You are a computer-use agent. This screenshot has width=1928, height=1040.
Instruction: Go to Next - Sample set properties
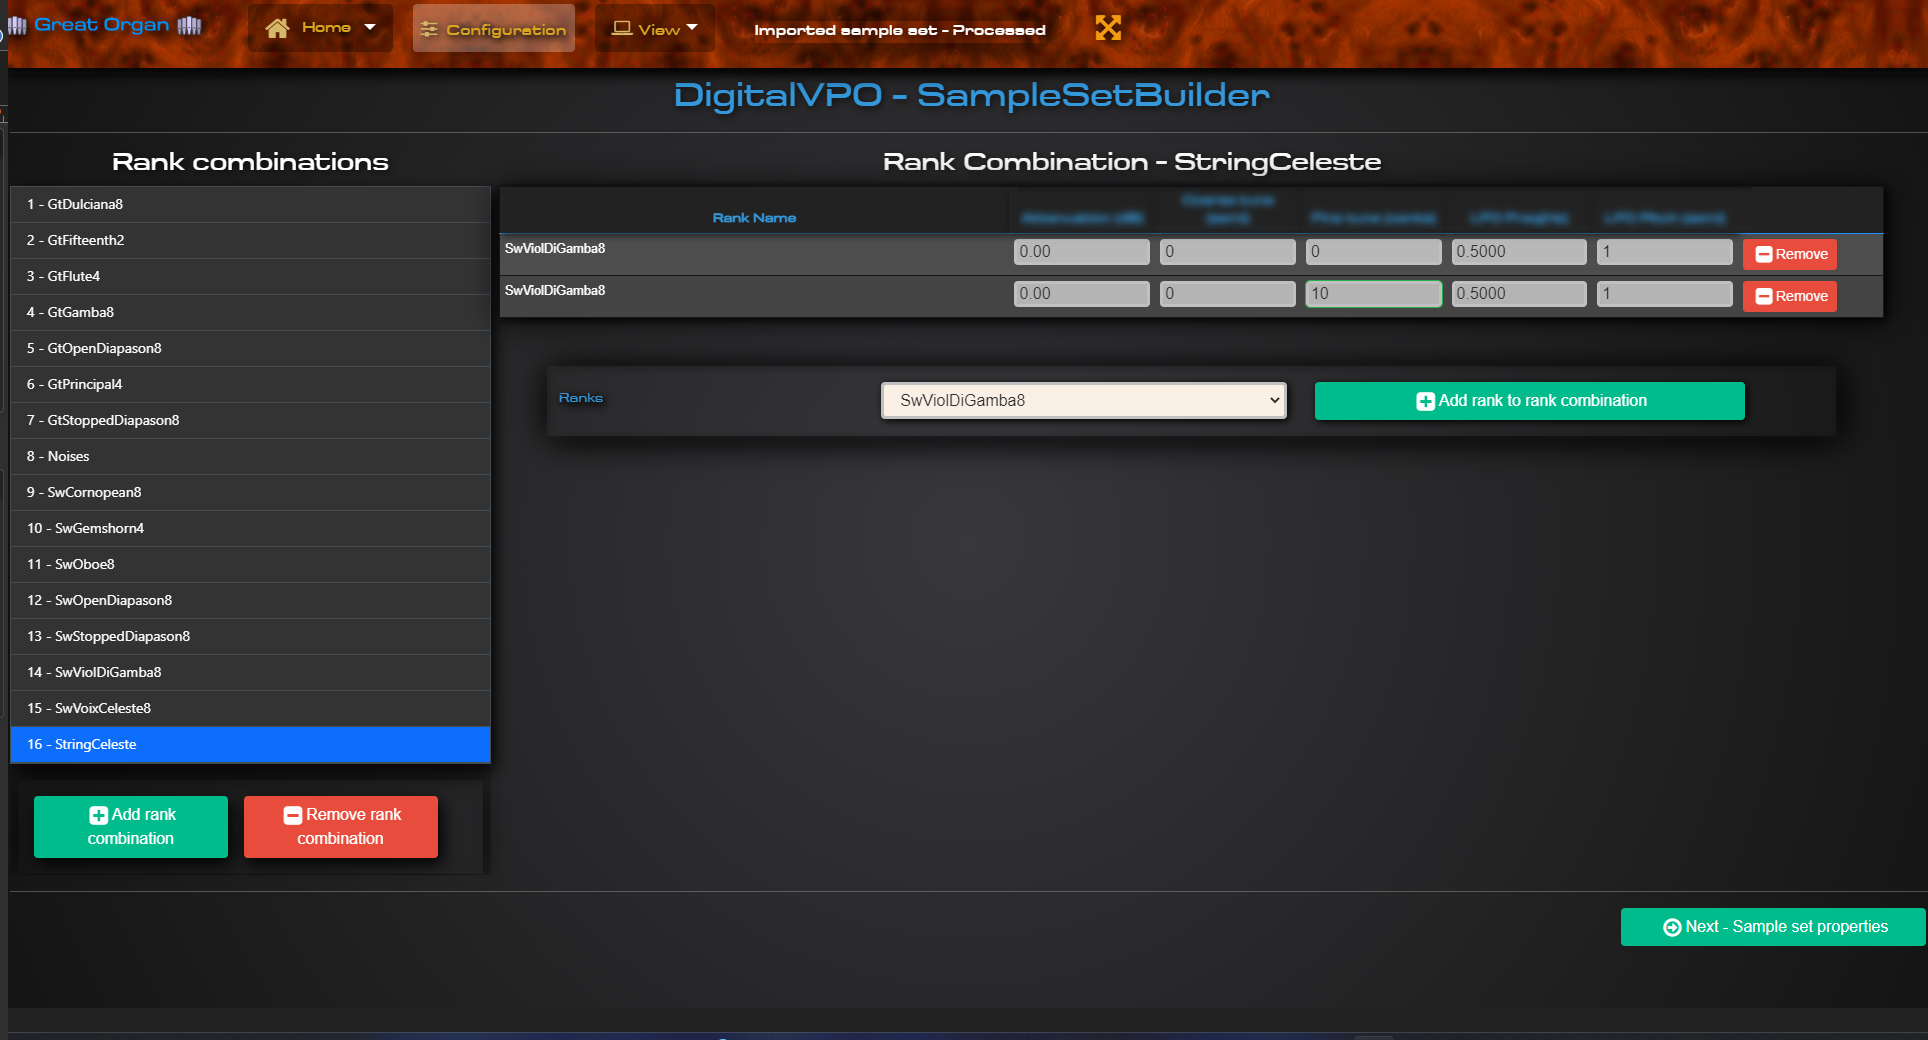pyautogui.click(x=1773, y=927)
